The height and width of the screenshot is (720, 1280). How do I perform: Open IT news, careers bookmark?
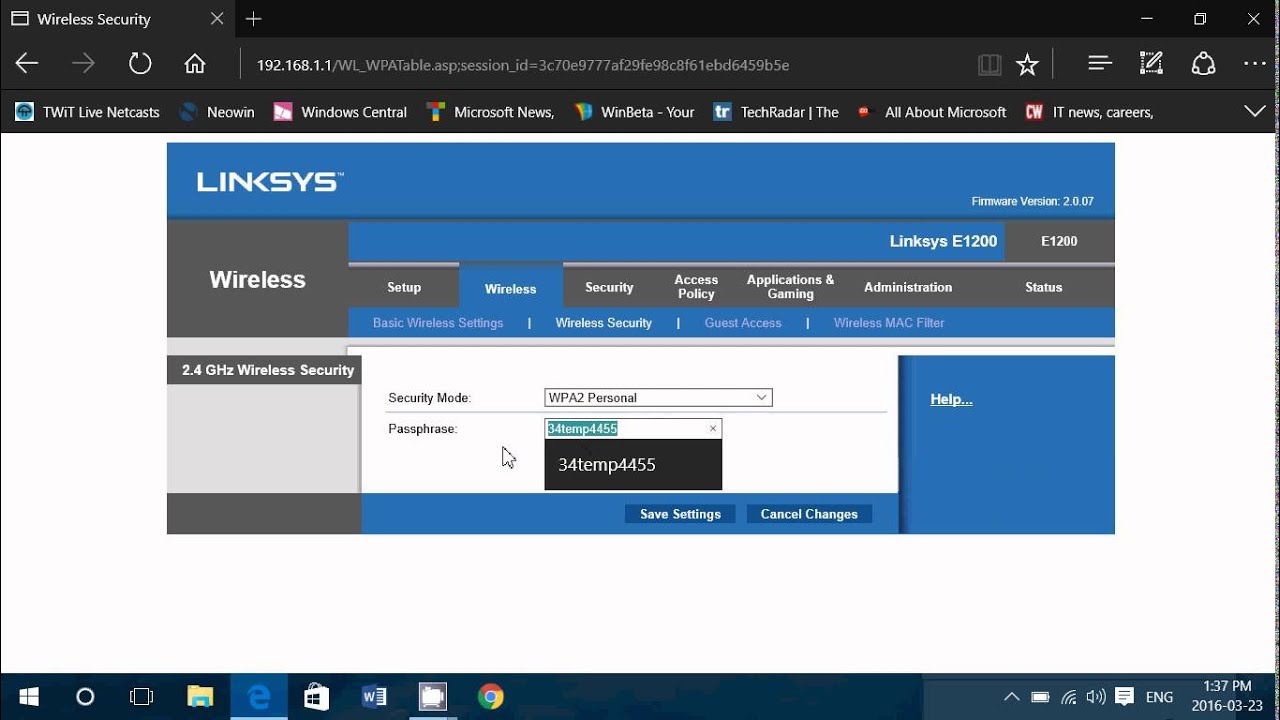pos(1089,112)
